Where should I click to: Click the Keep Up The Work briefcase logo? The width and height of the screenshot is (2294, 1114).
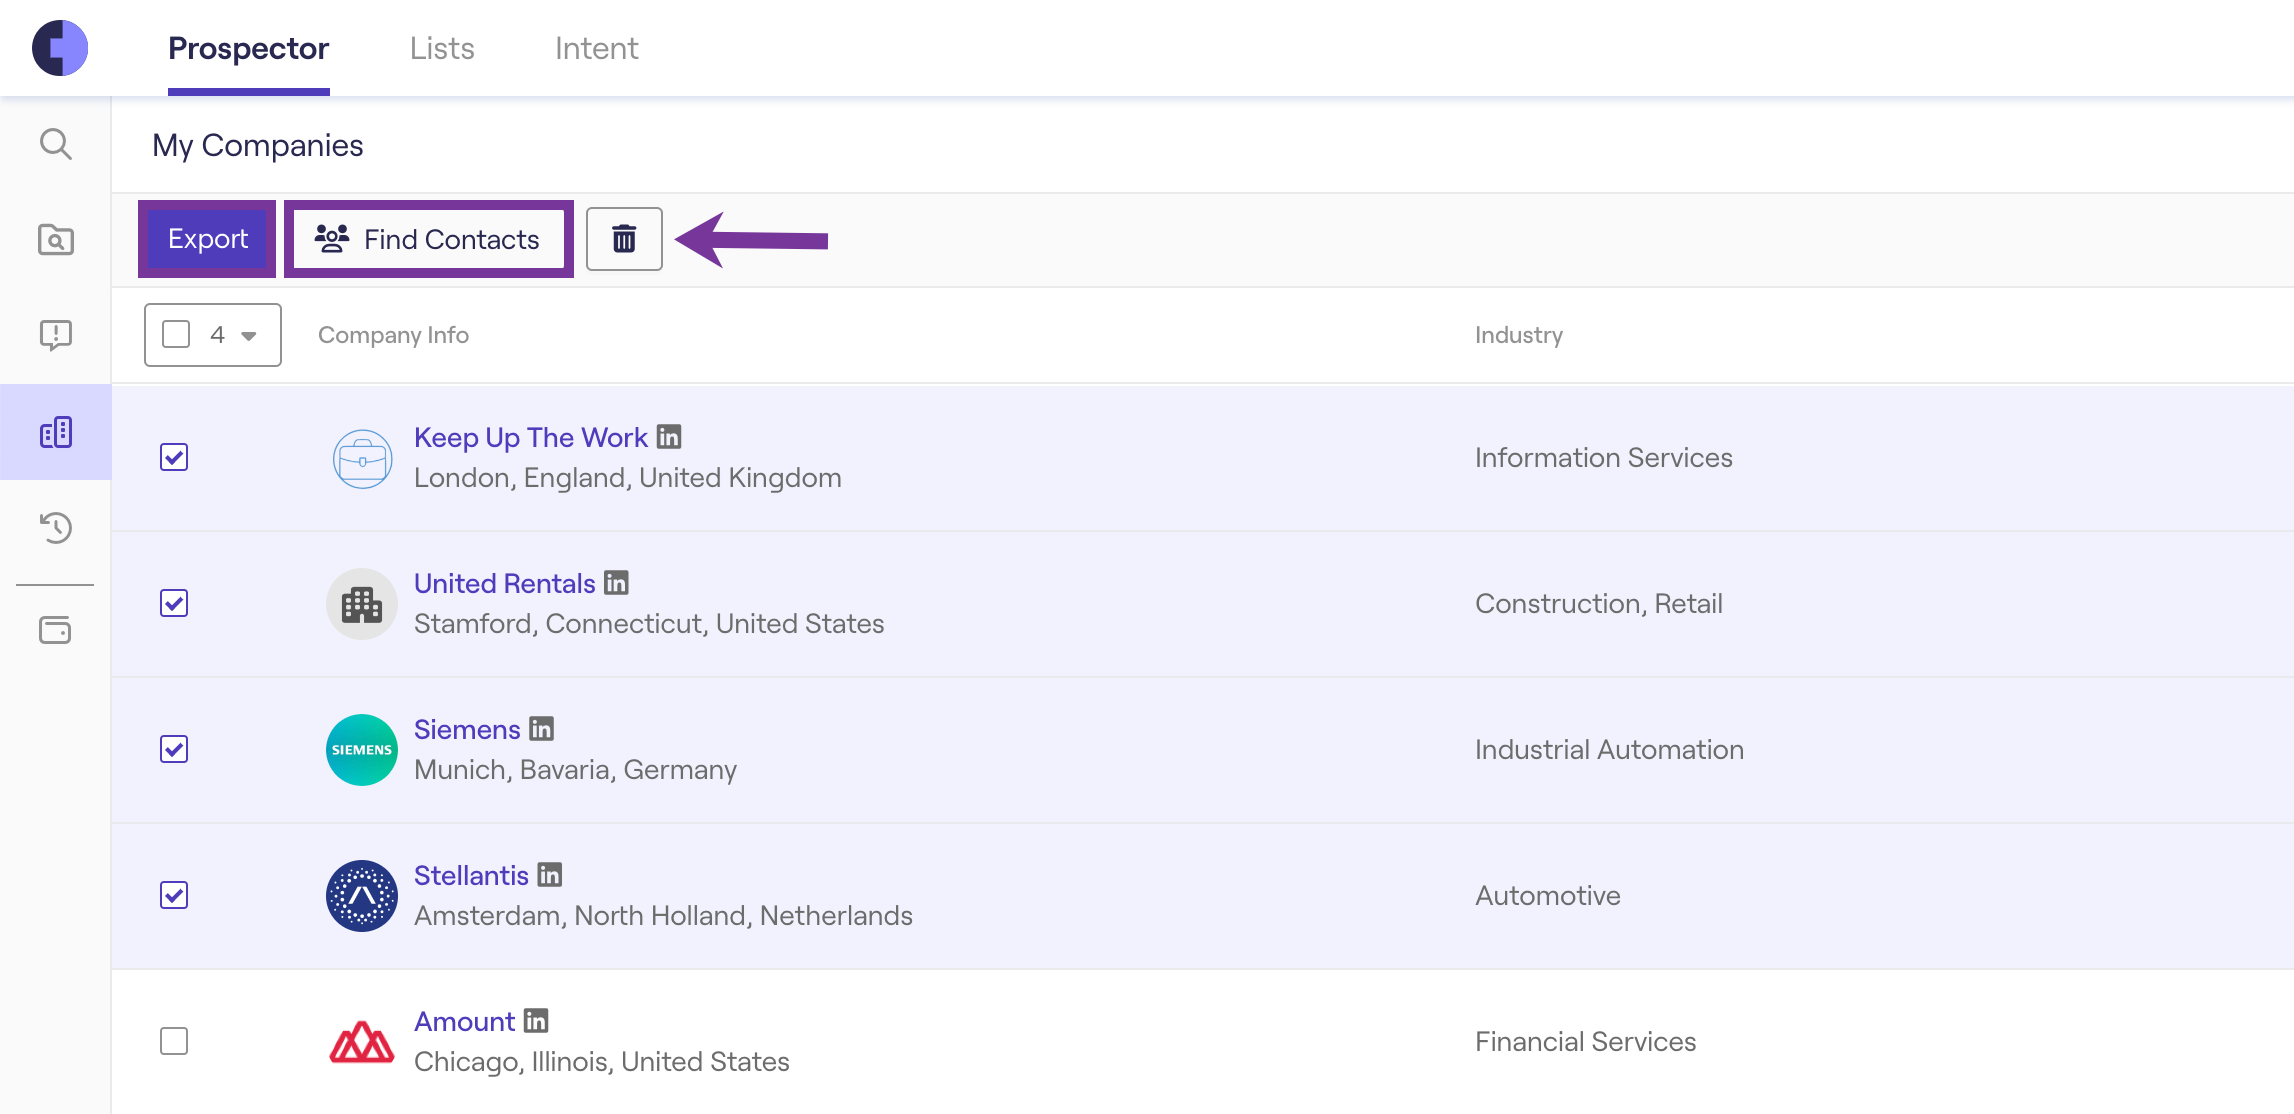362,458
